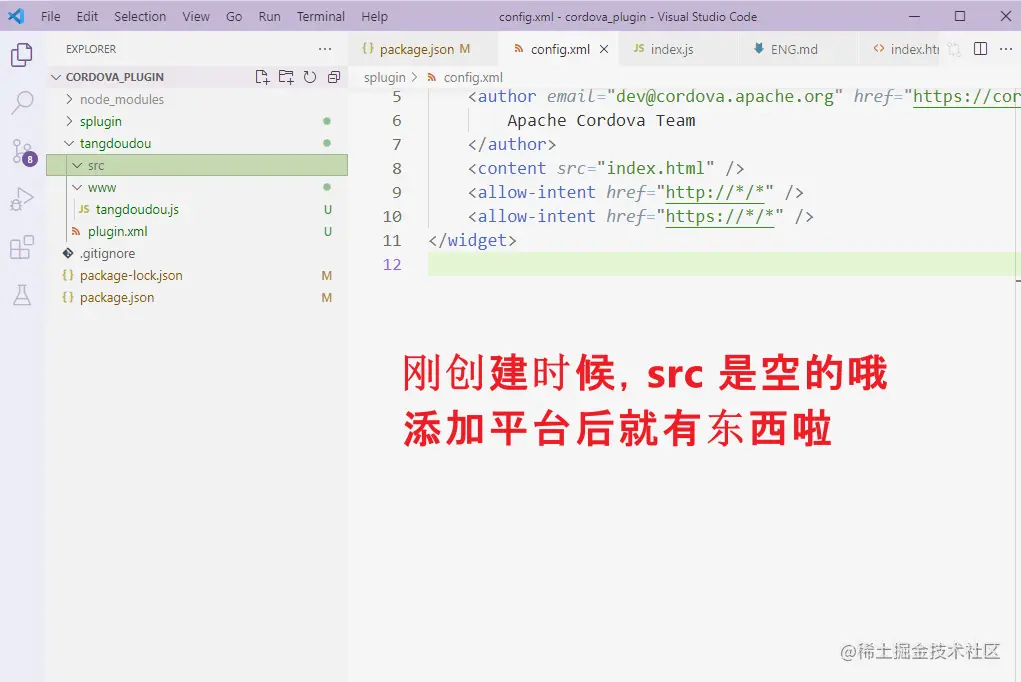Viewport: 1021px width, 682px height.
Task: Split the editor to the right
Action: click(980, 49)
